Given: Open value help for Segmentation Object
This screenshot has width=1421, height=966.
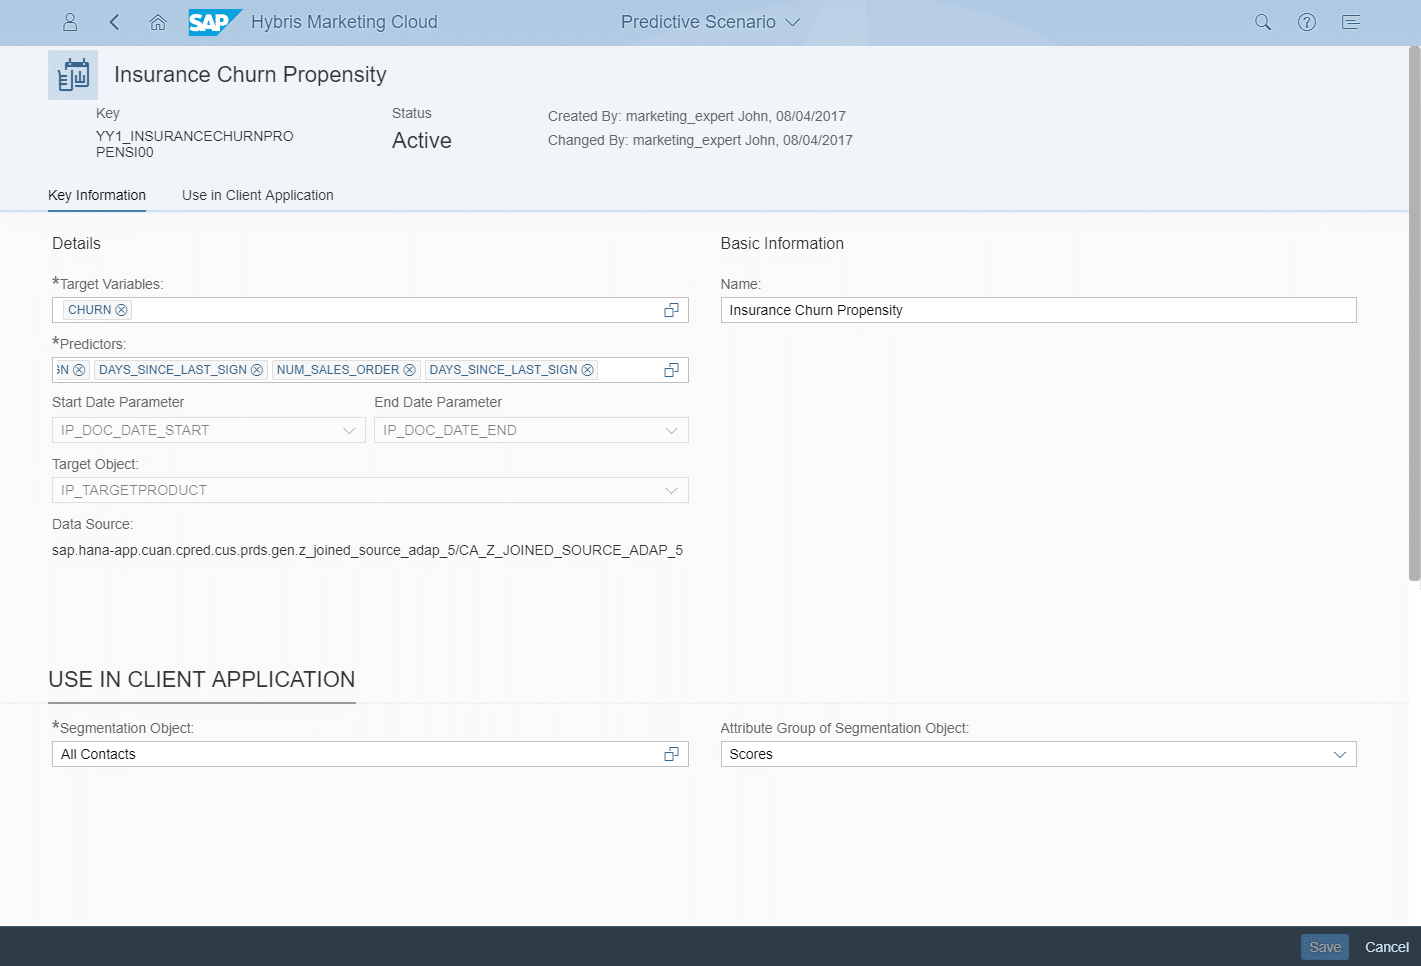Looking at the screenshot, I should point(671,754).
